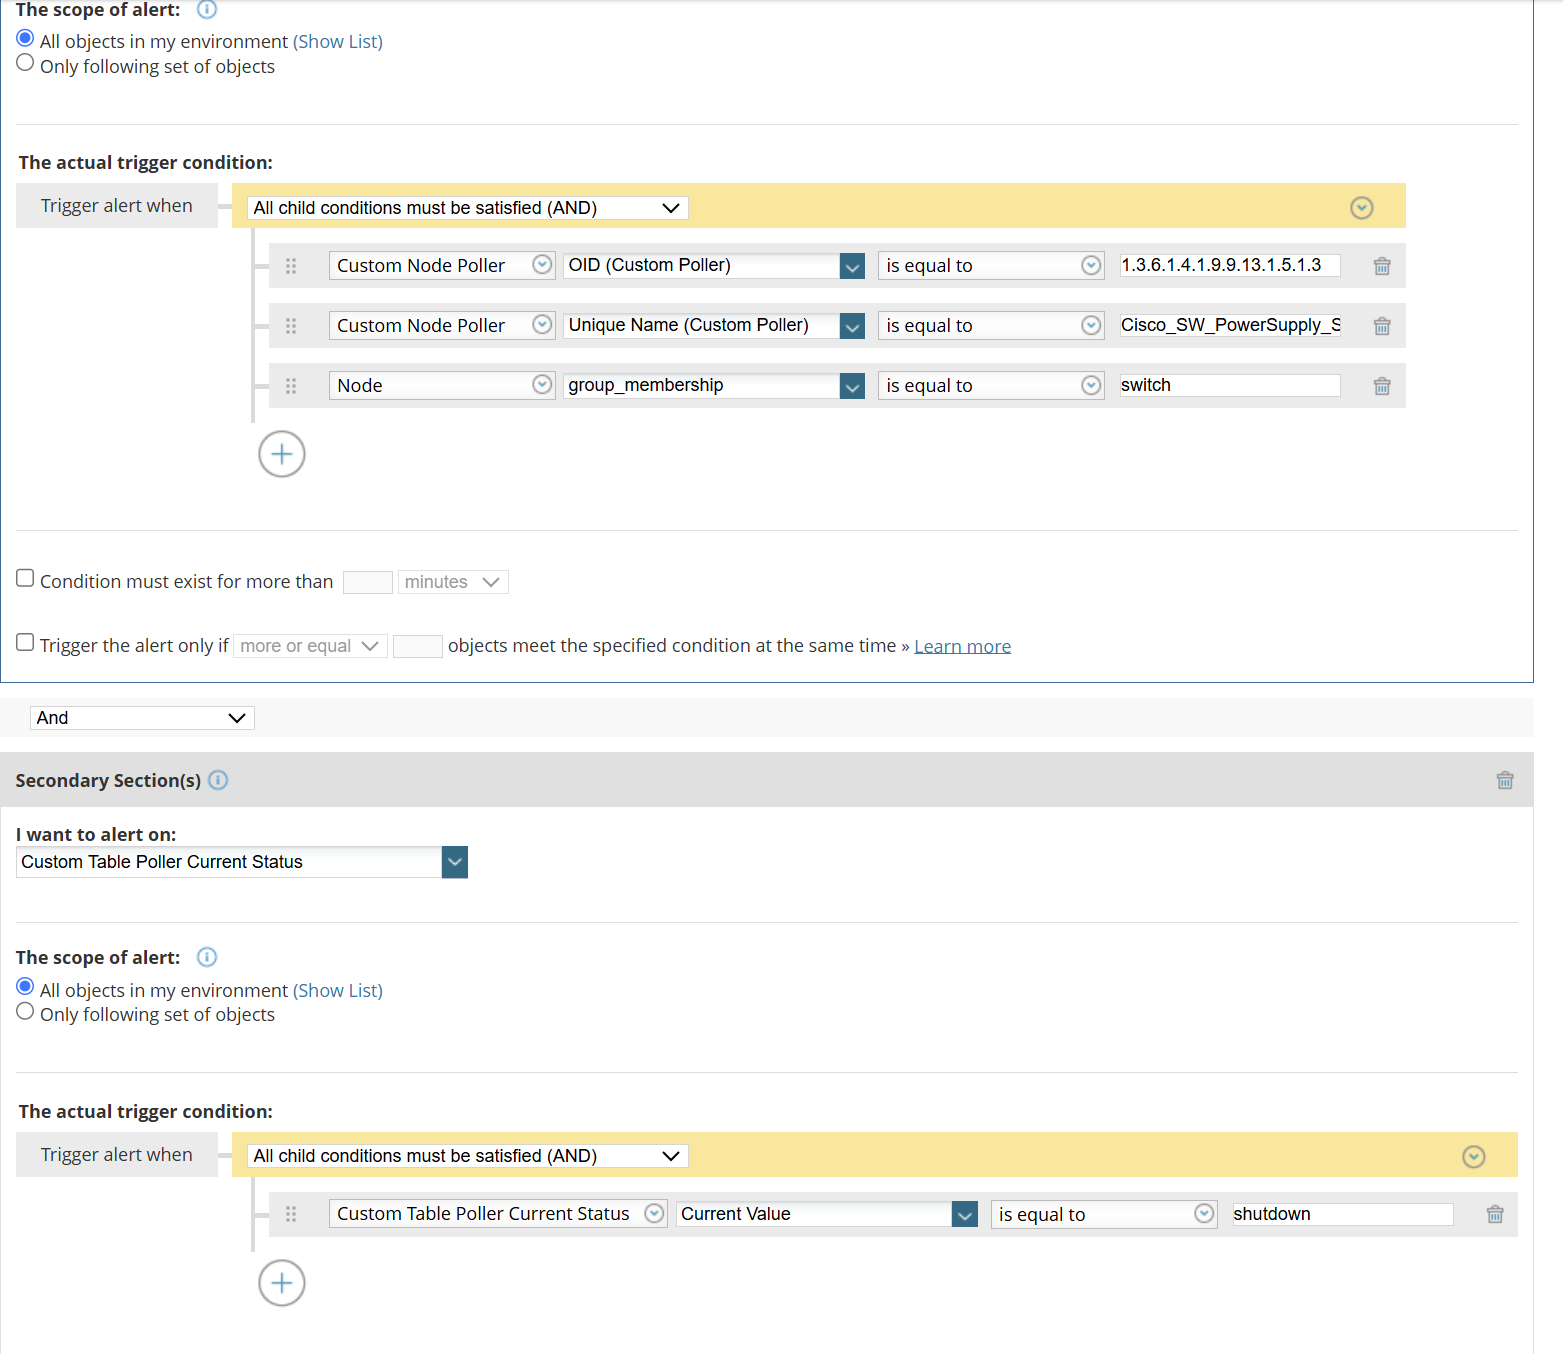Add a condition below the group_membership row
This screenshot has height=1354, width=1563.
tap(282, 454)
